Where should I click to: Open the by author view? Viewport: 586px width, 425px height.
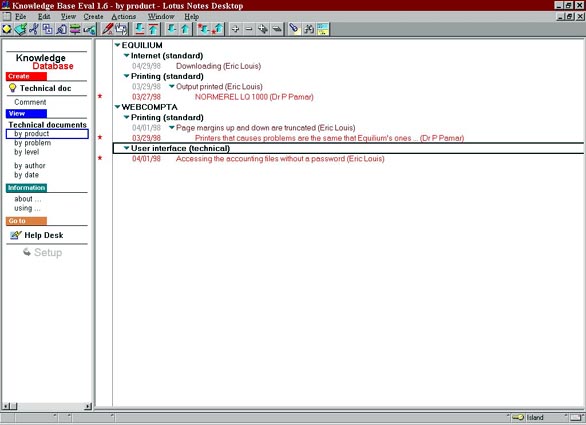30,166
